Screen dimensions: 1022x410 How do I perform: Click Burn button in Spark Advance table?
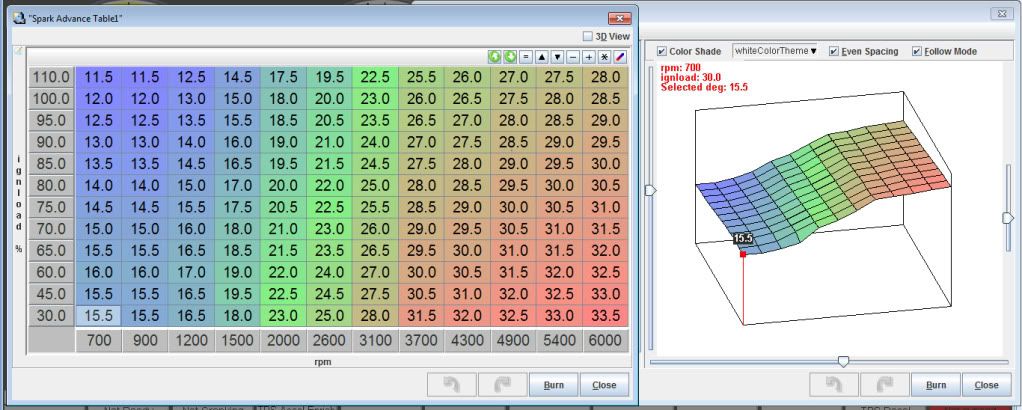(x=552, y=383)
